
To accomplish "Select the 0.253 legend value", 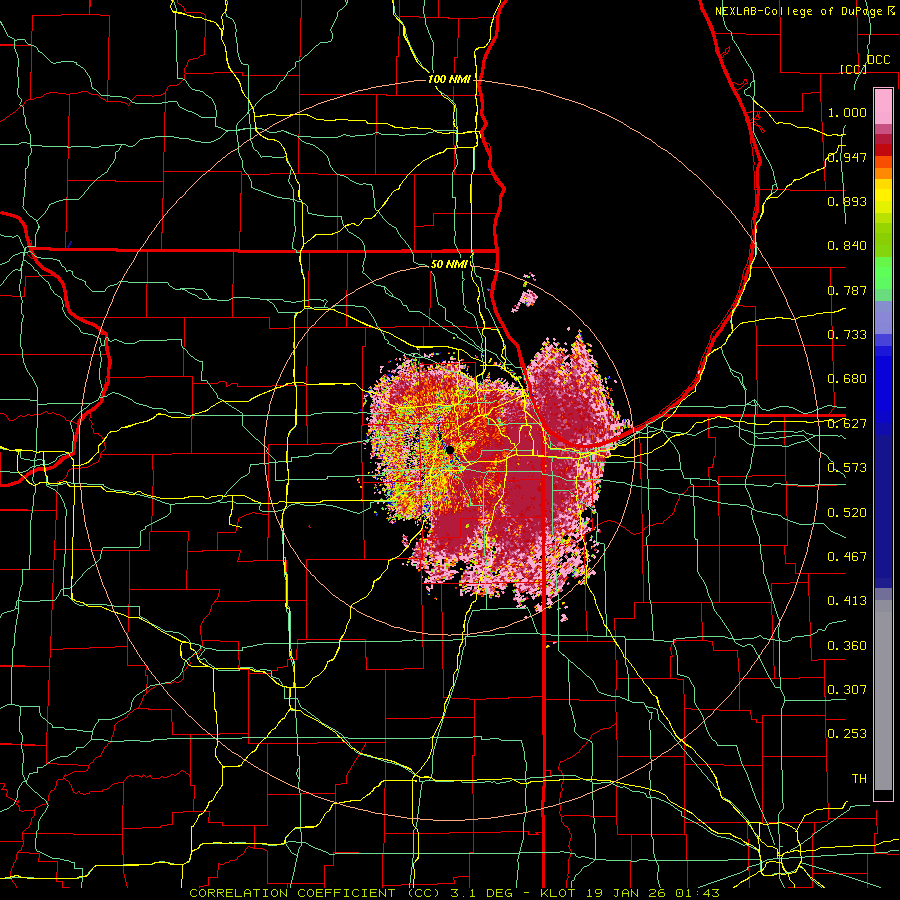I will coord(847,734).
